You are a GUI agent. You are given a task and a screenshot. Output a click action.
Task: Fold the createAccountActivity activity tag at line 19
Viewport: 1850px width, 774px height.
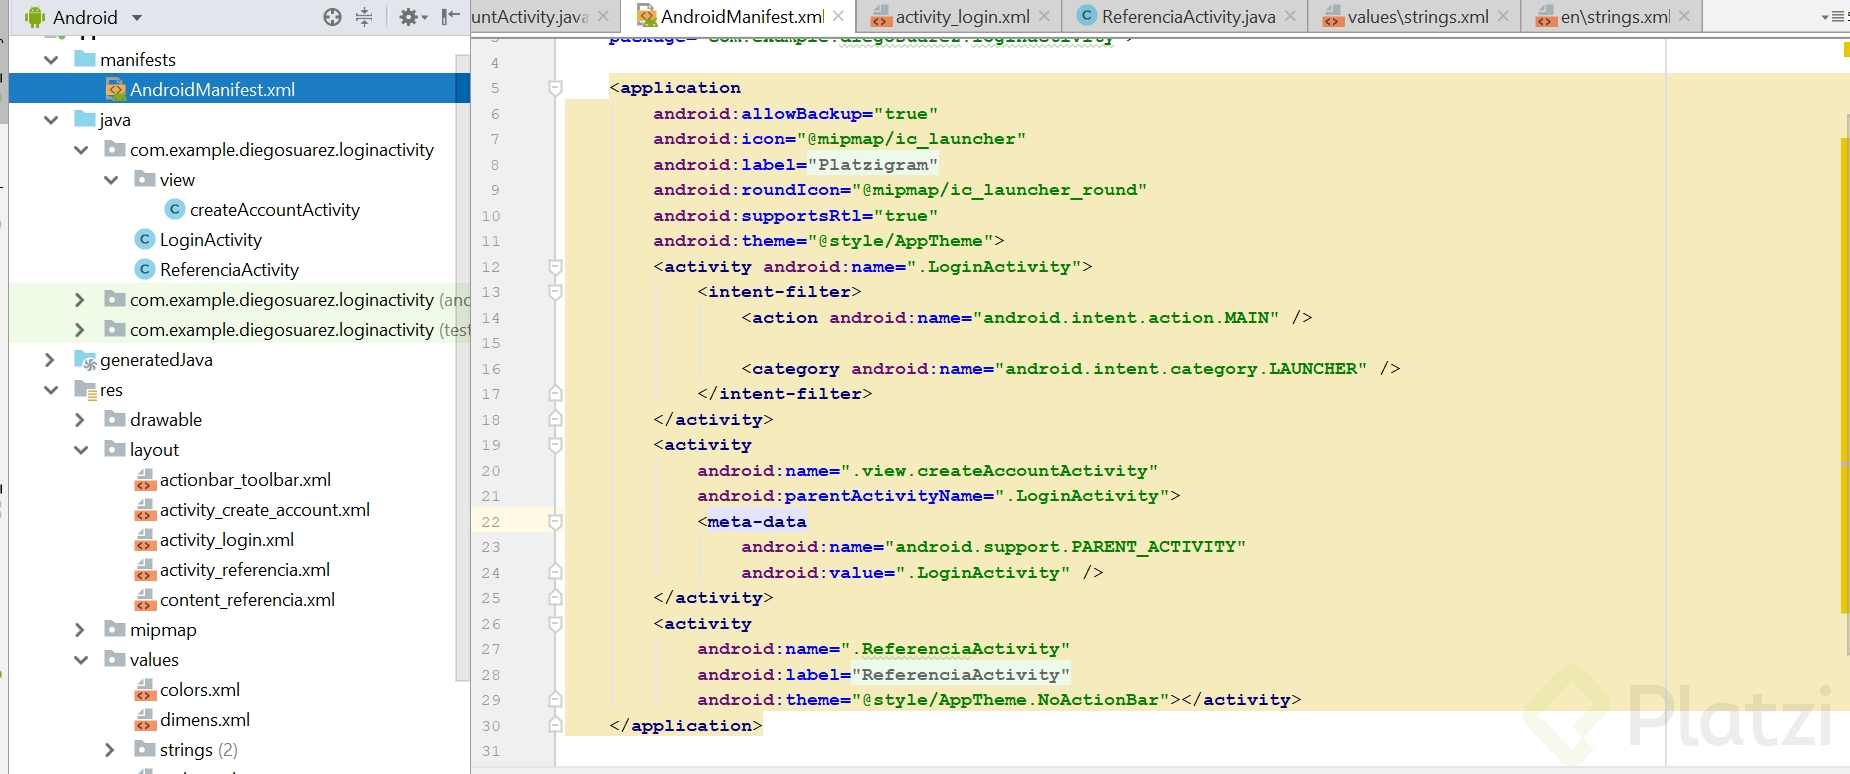click(555, 445)
